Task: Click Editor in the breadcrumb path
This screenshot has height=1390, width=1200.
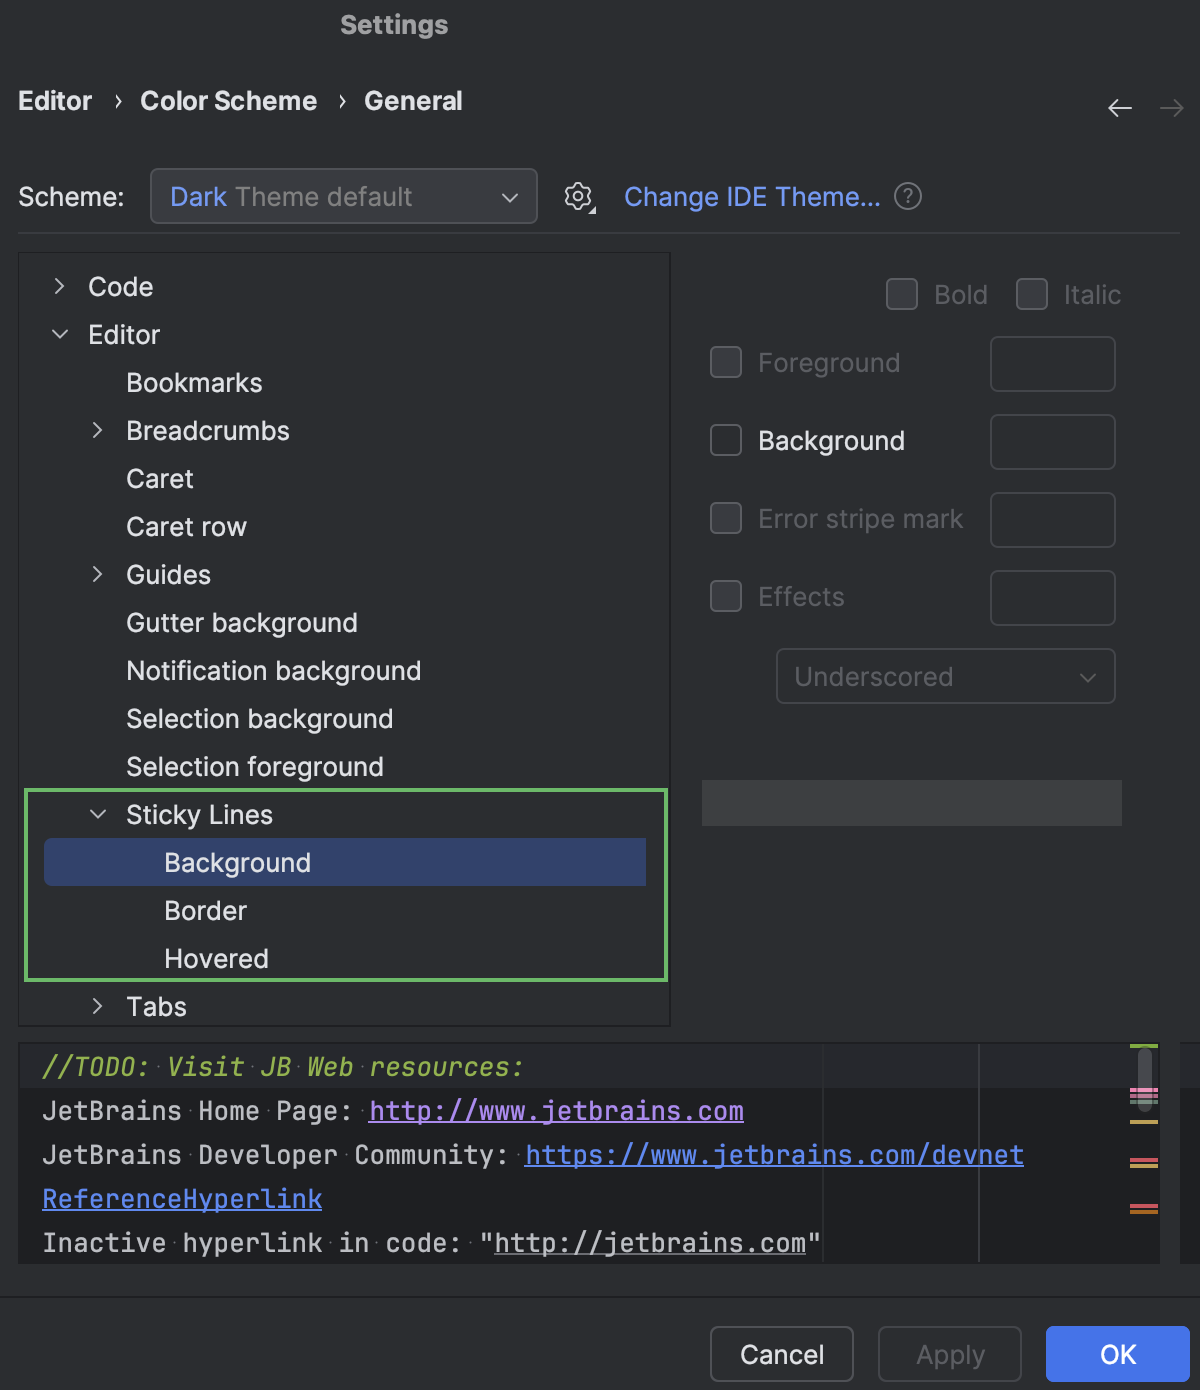Action: pos(55,101)
